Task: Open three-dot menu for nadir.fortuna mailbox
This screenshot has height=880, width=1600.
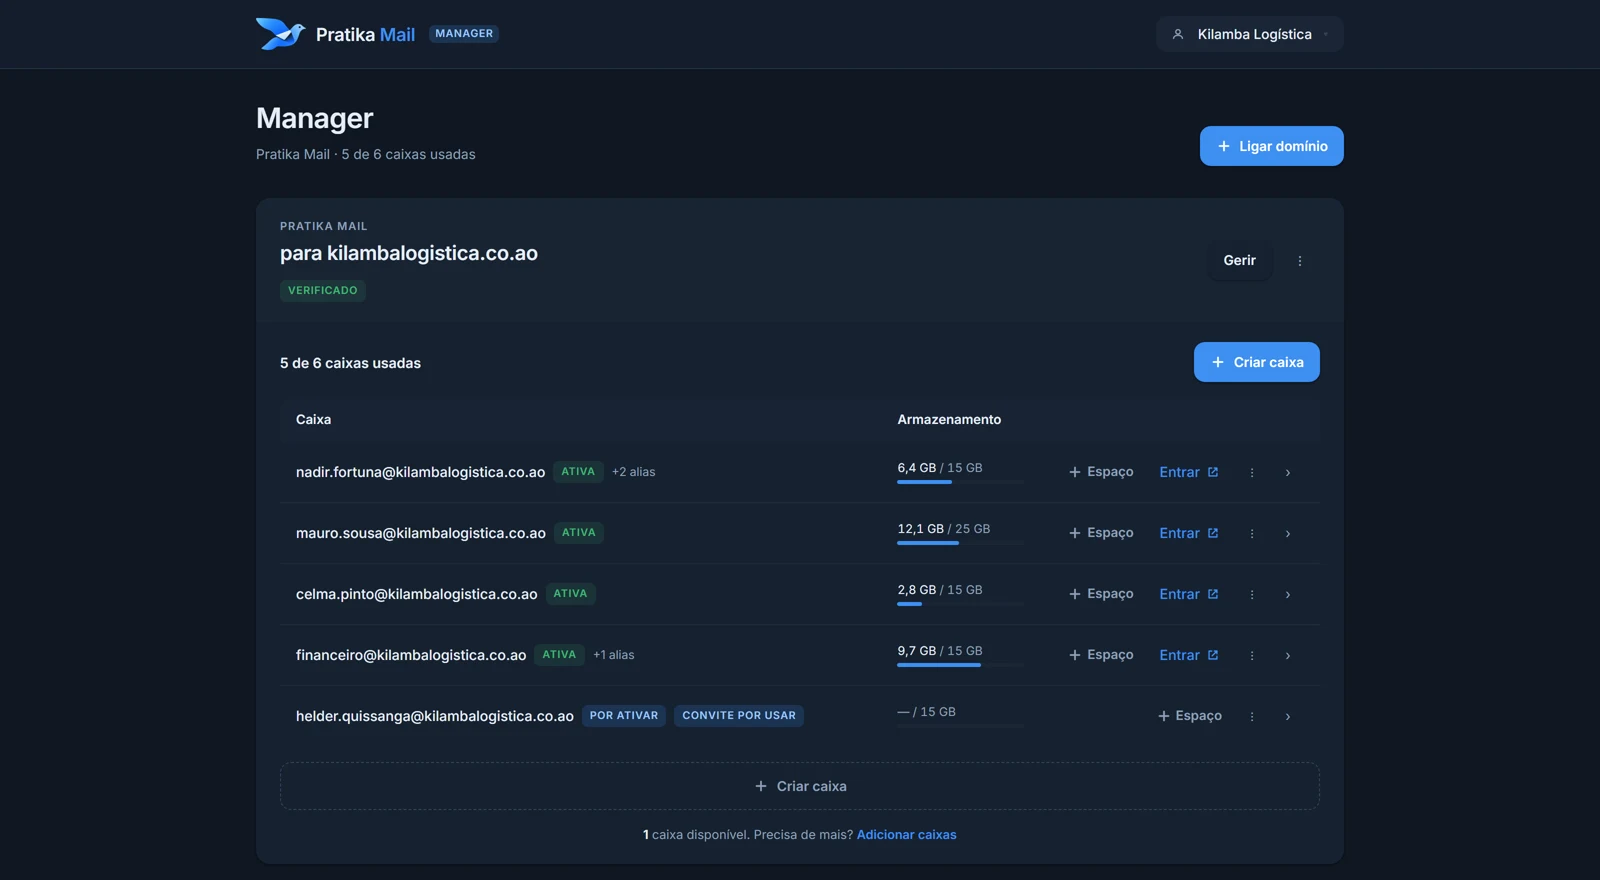Action: pos(1251,472)
